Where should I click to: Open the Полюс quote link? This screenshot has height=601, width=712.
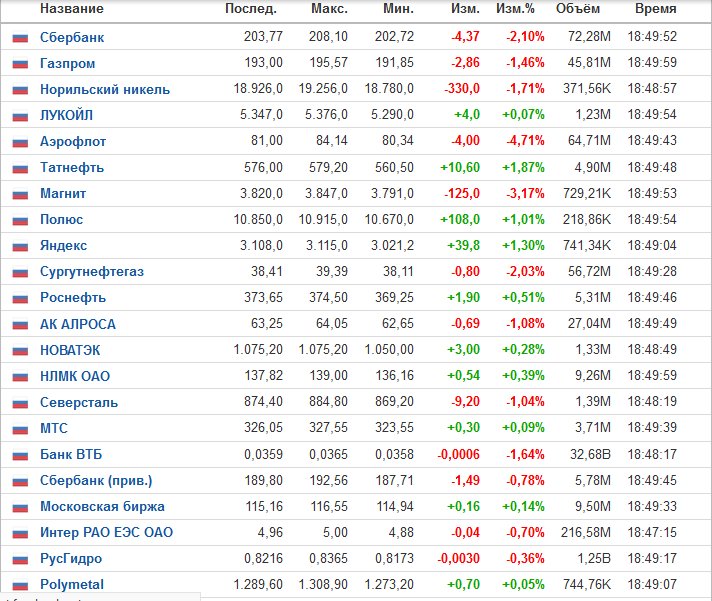coord(61,219)
